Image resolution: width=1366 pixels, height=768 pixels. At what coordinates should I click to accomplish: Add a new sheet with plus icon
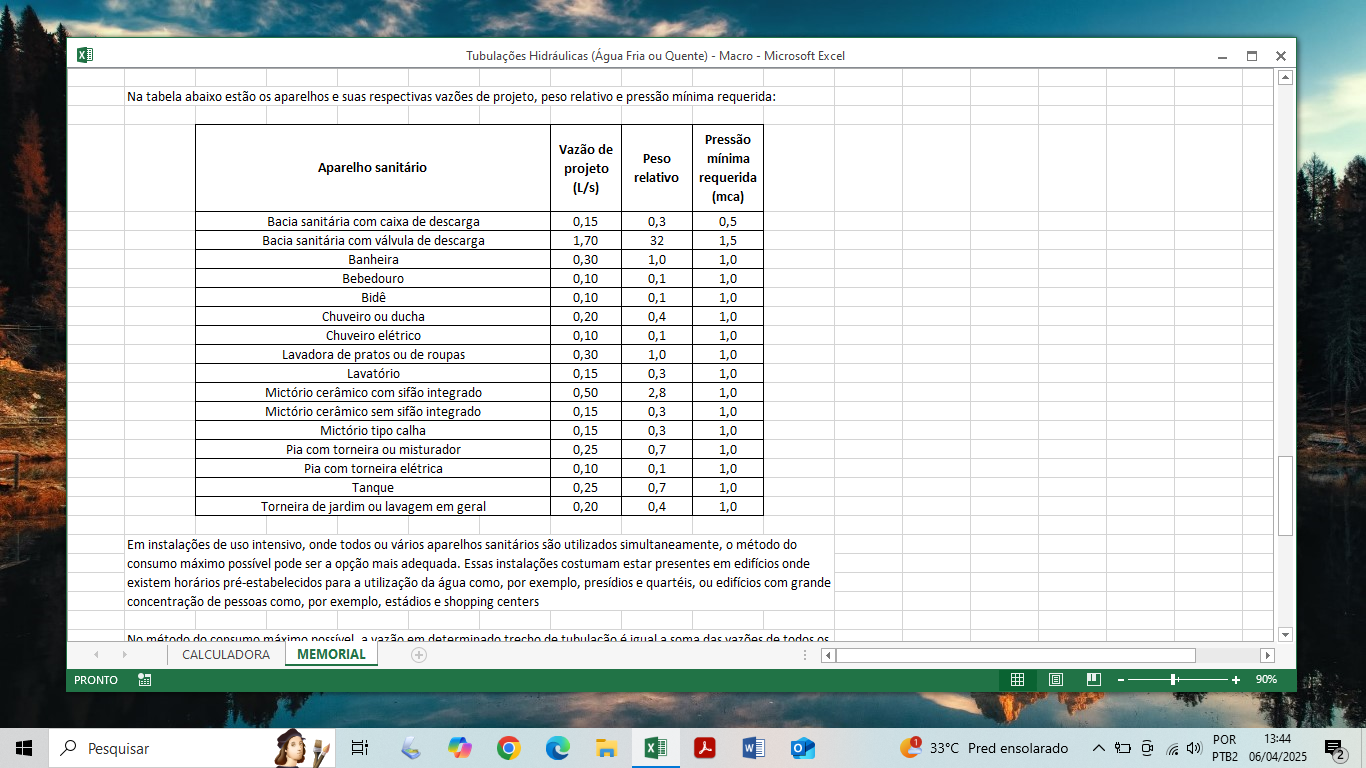pos(419,655)
